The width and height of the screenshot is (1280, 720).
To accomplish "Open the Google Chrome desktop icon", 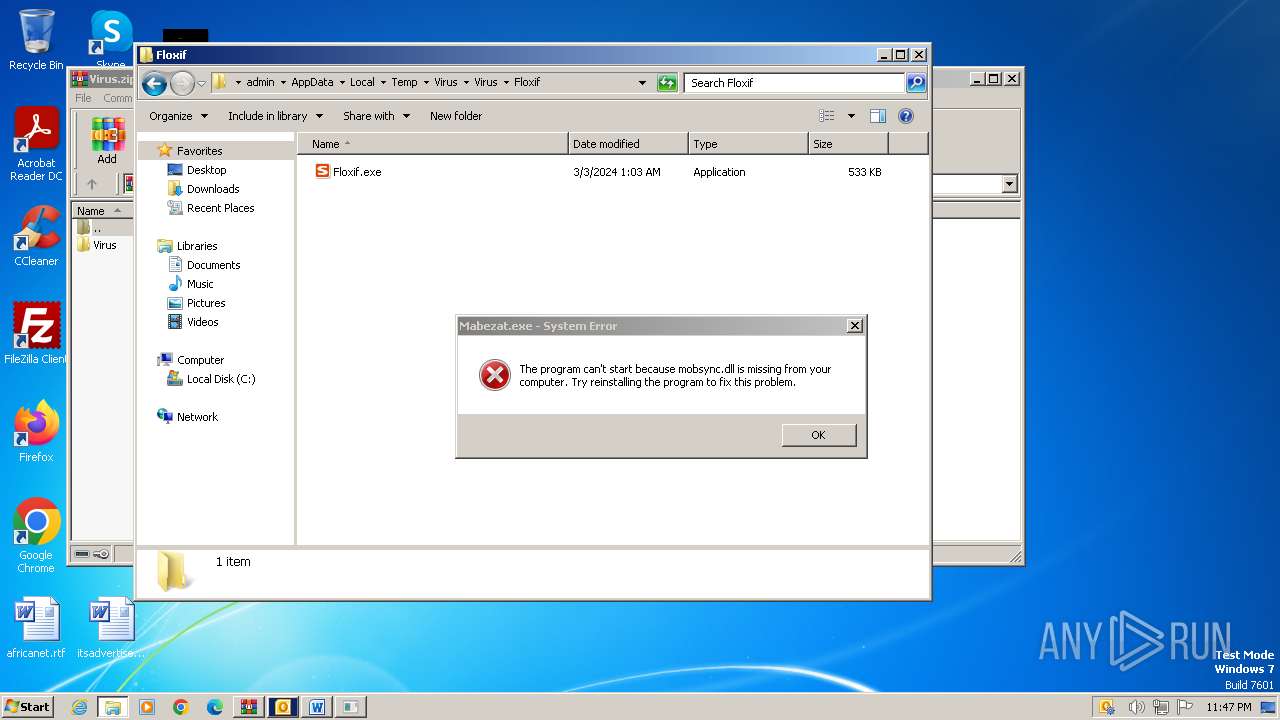I will [x=36, y=535].
